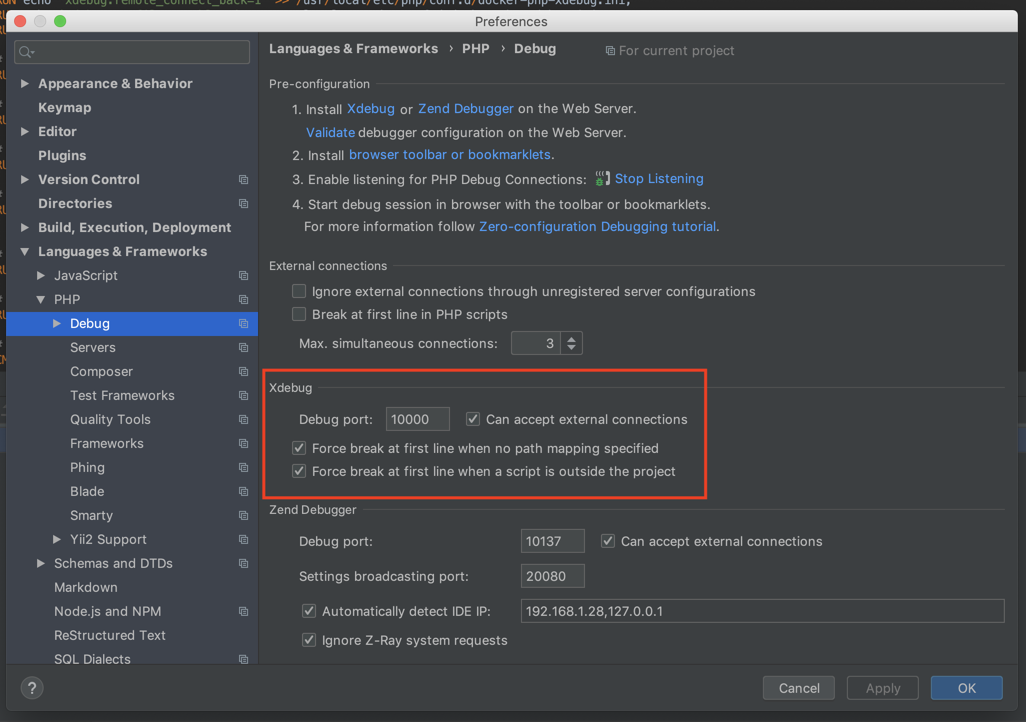This screenshot has height=722, width=1026.
Task: Open help with the question mark icon
Action: point(31,688)
